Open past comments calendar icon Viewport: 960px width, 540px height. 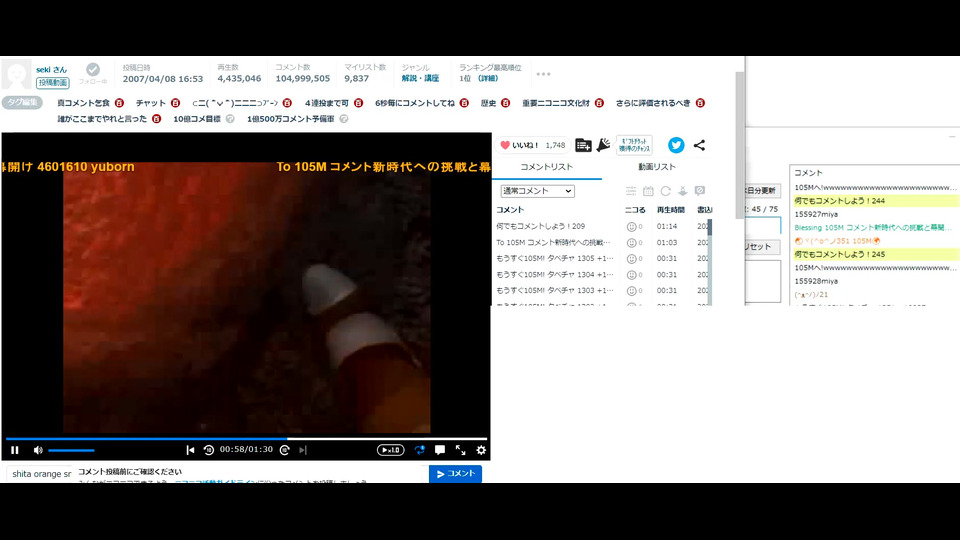(x=648, y=191)
